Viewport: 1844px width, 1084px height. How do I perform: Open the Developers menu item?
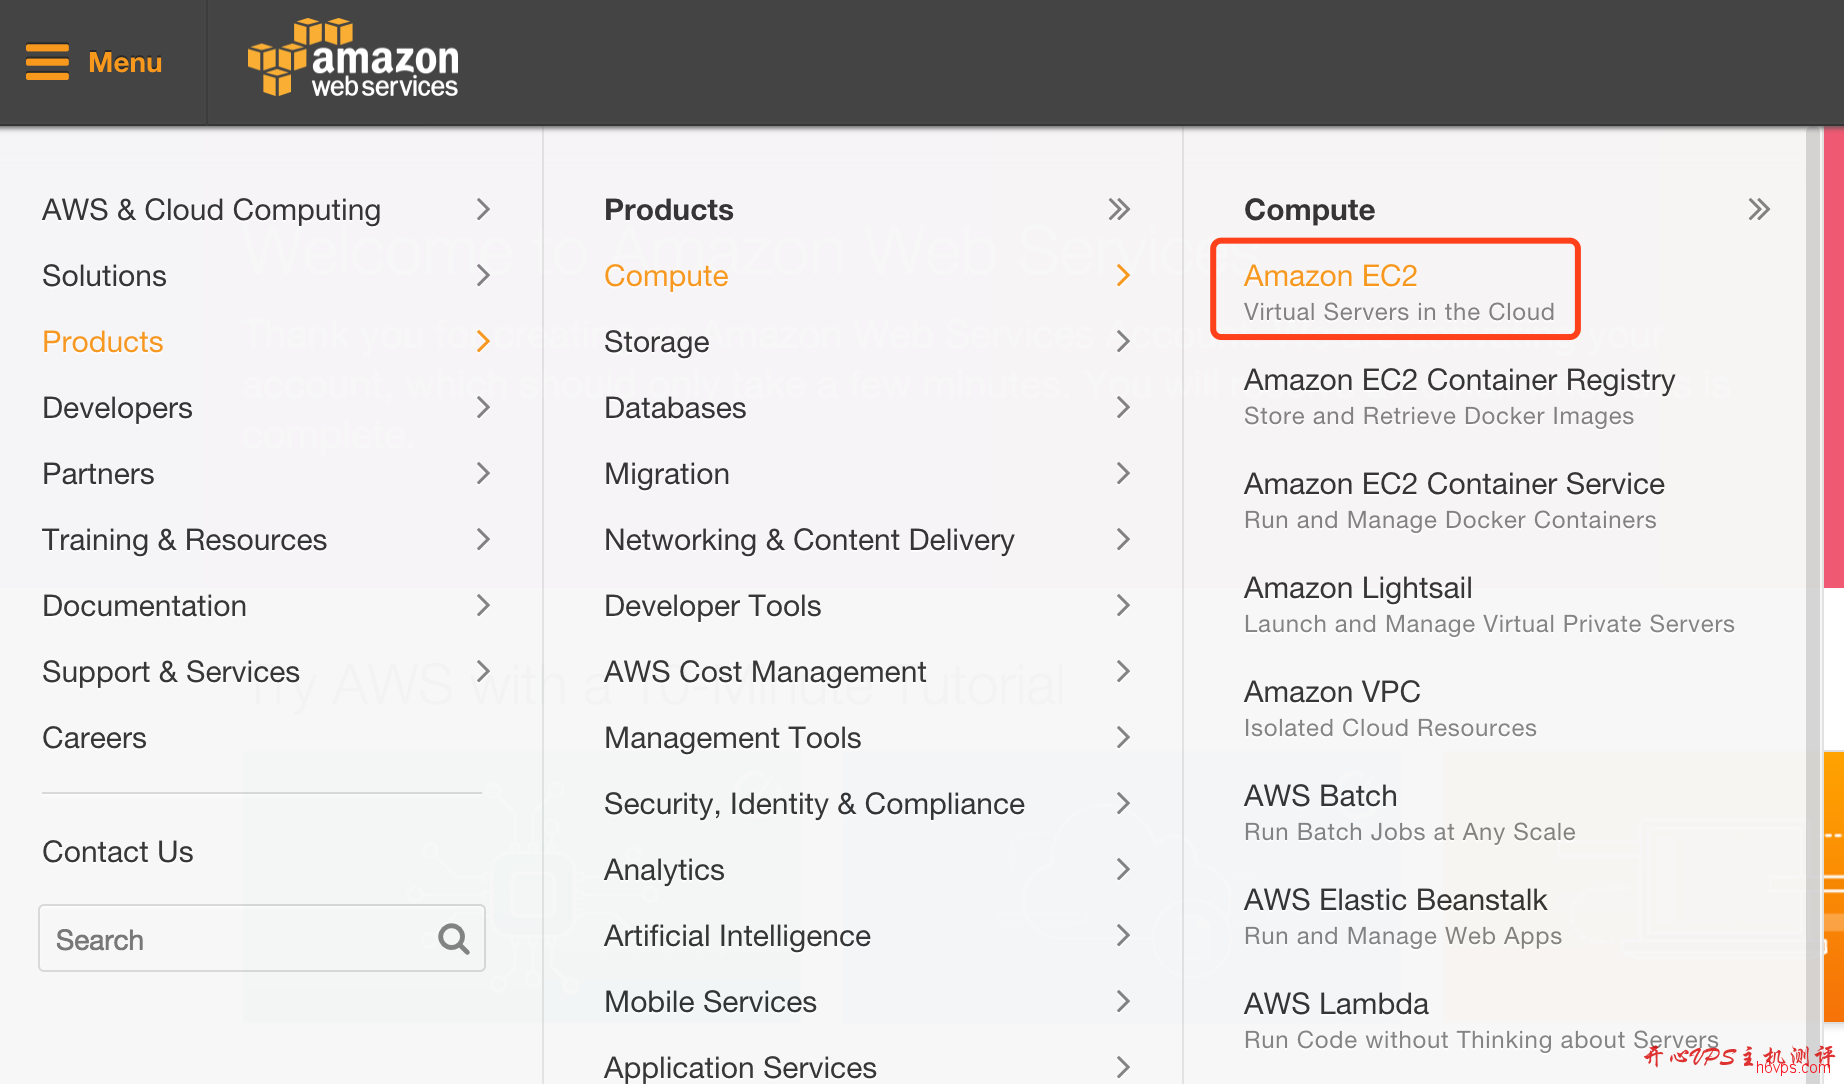pos(117,407)
